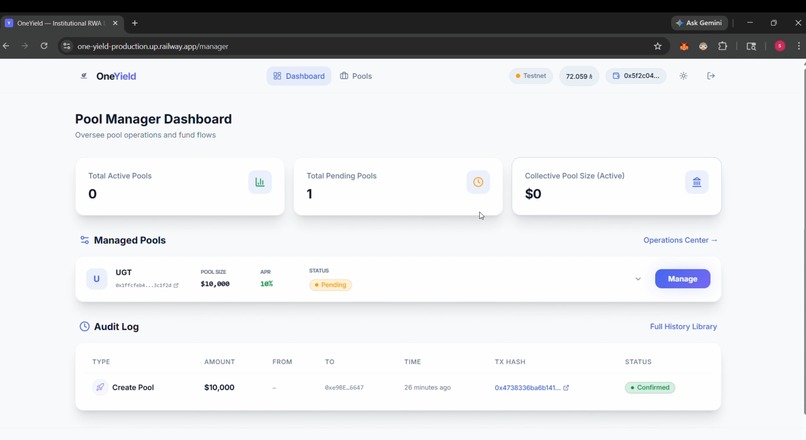Click the Create Pool type label
806x440 pixels.
click(133, 388)
